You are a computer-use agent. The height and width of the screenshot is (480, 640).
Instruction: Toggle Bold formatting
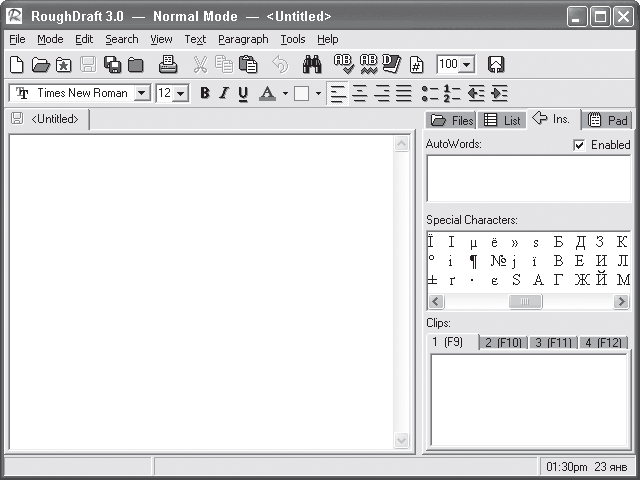coord(205,93)
